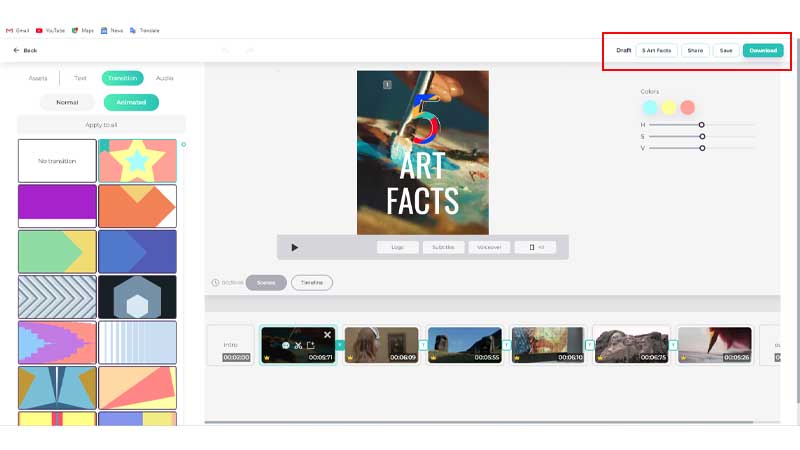Select the cyan color swatch

point(649,107)
